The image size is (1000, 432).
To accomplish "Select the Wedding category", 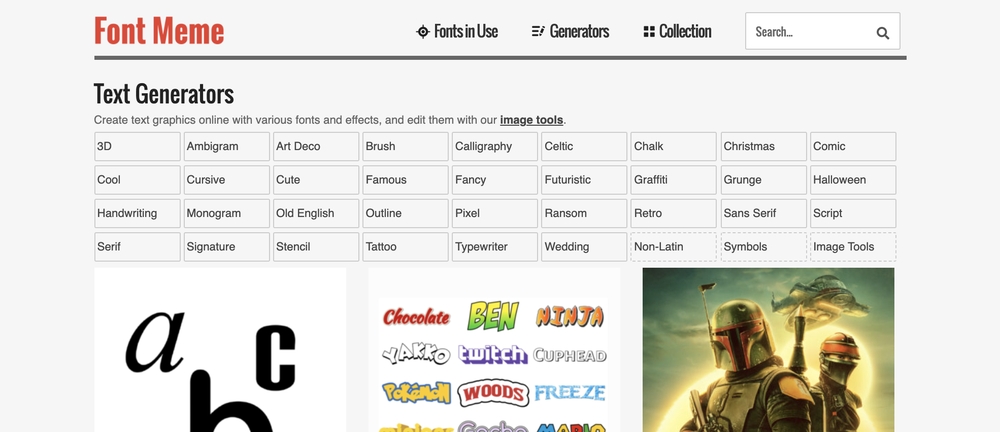I will 584,247.
